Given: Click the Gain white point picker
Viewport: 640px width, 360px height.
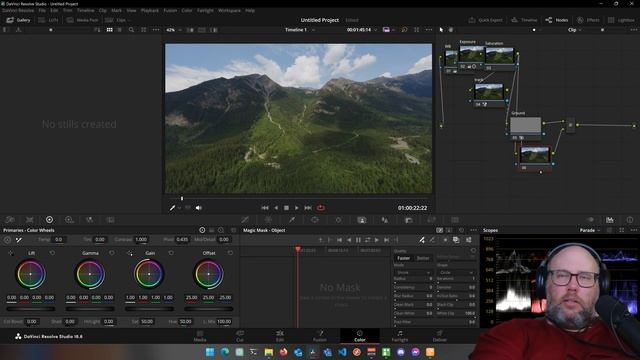Looking at the screenshot, I should pyautogui.click(x=130, y=253).
